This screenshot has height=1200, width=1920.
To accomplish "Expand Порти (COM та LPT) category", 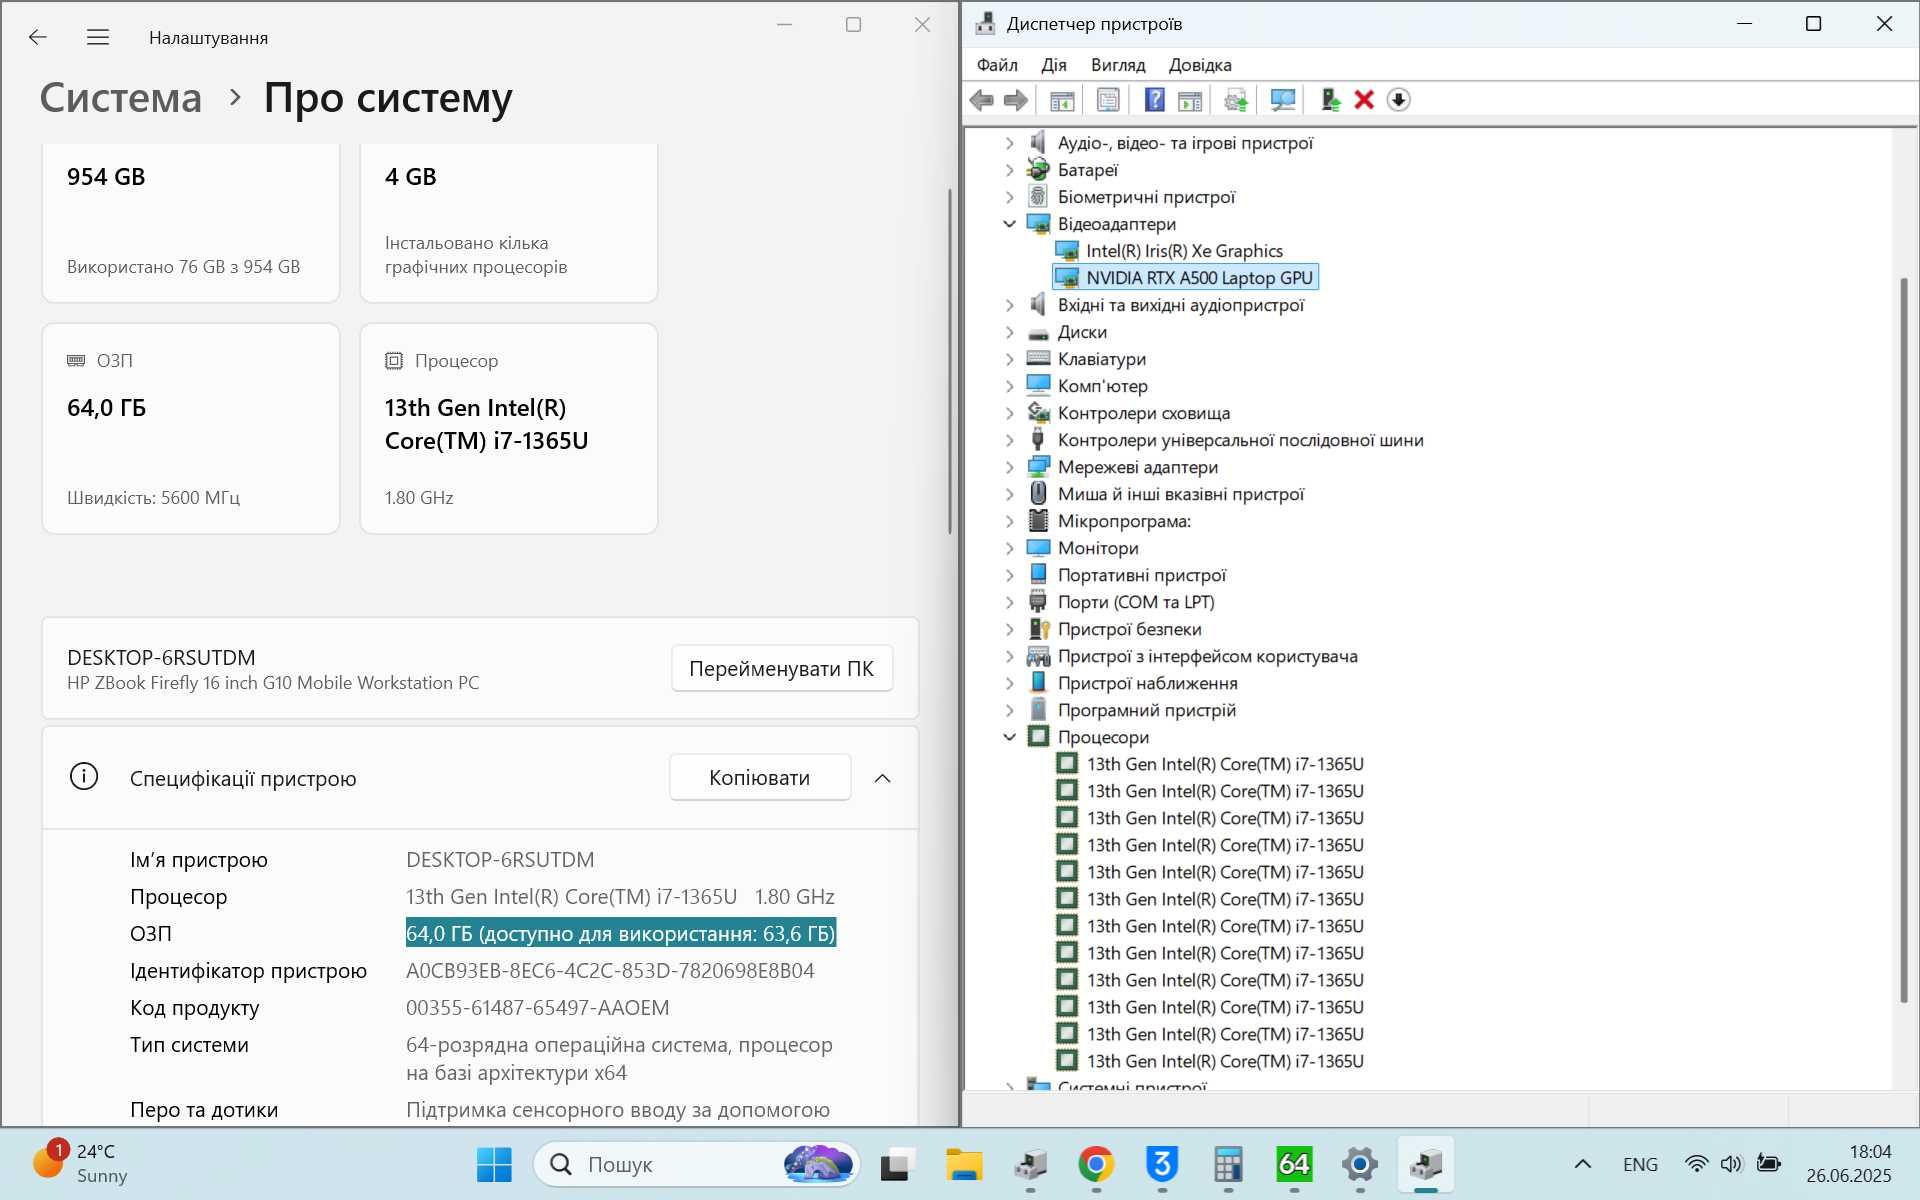I will tap(1009, 602).
